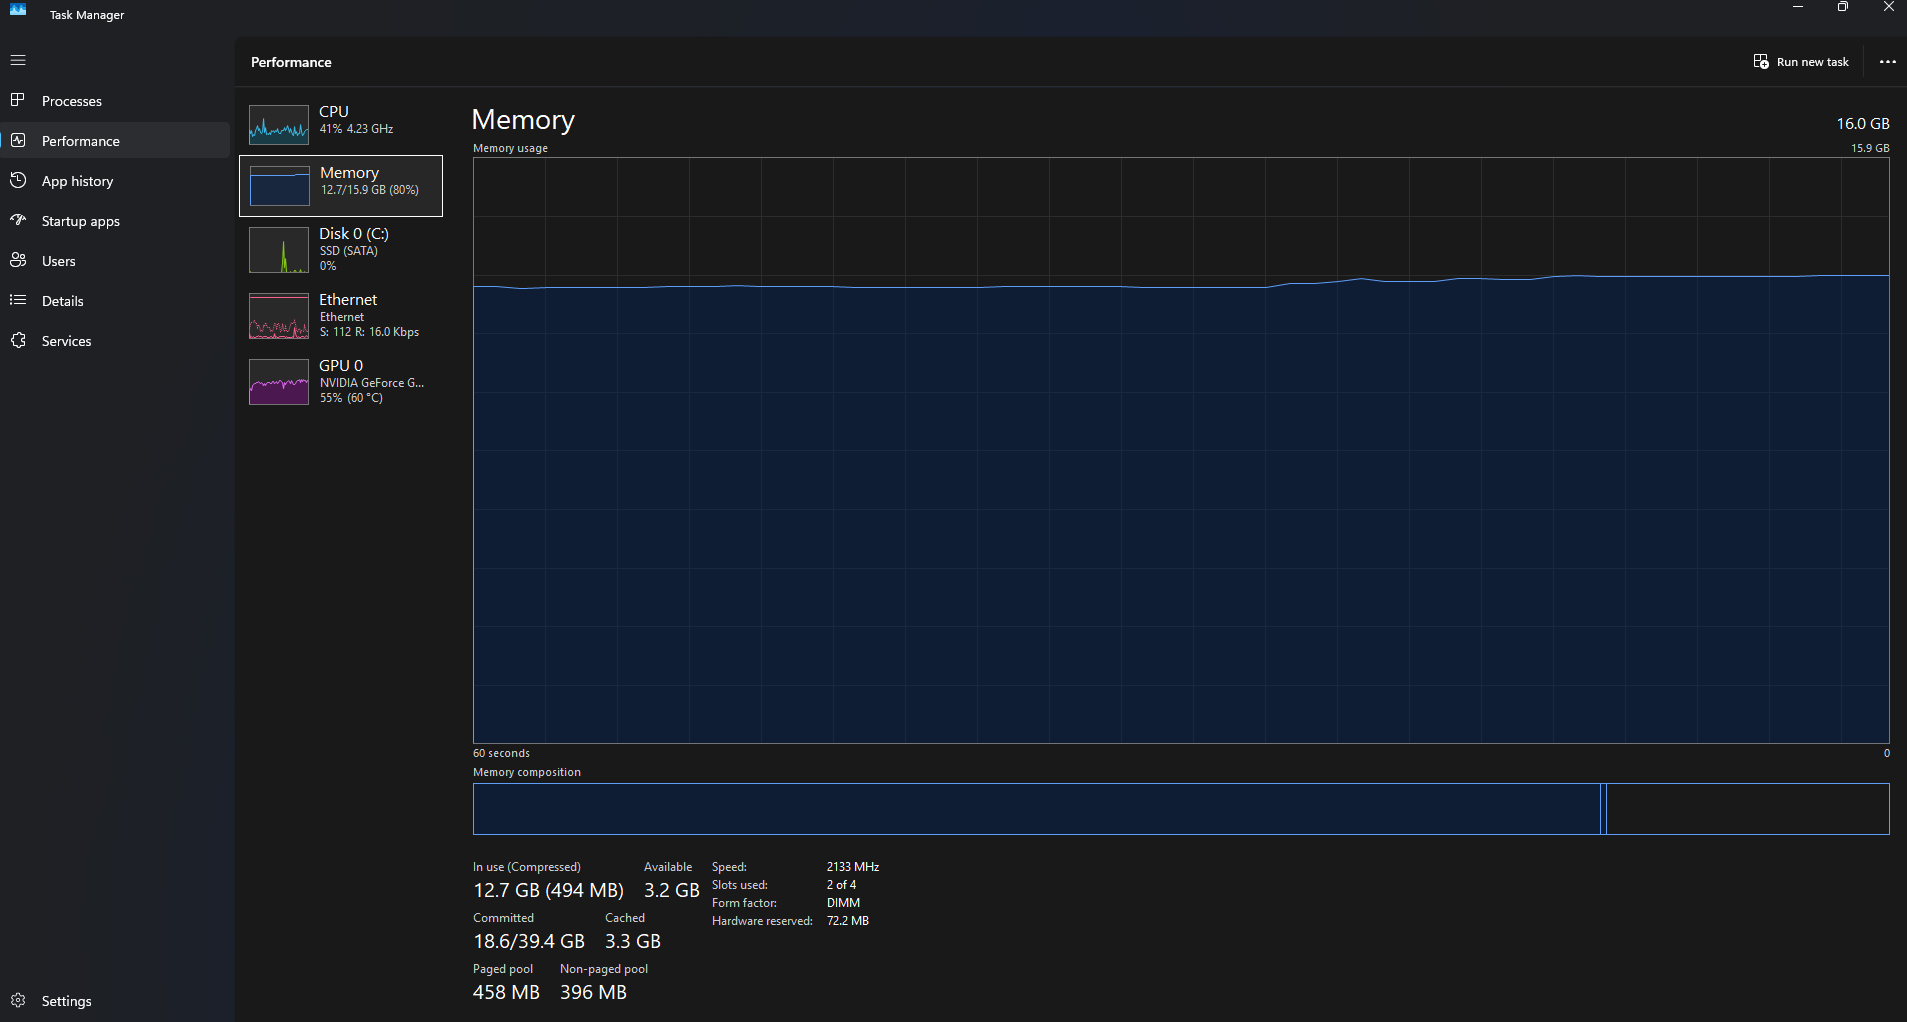Click the Task Manager window title

[87, 15]
